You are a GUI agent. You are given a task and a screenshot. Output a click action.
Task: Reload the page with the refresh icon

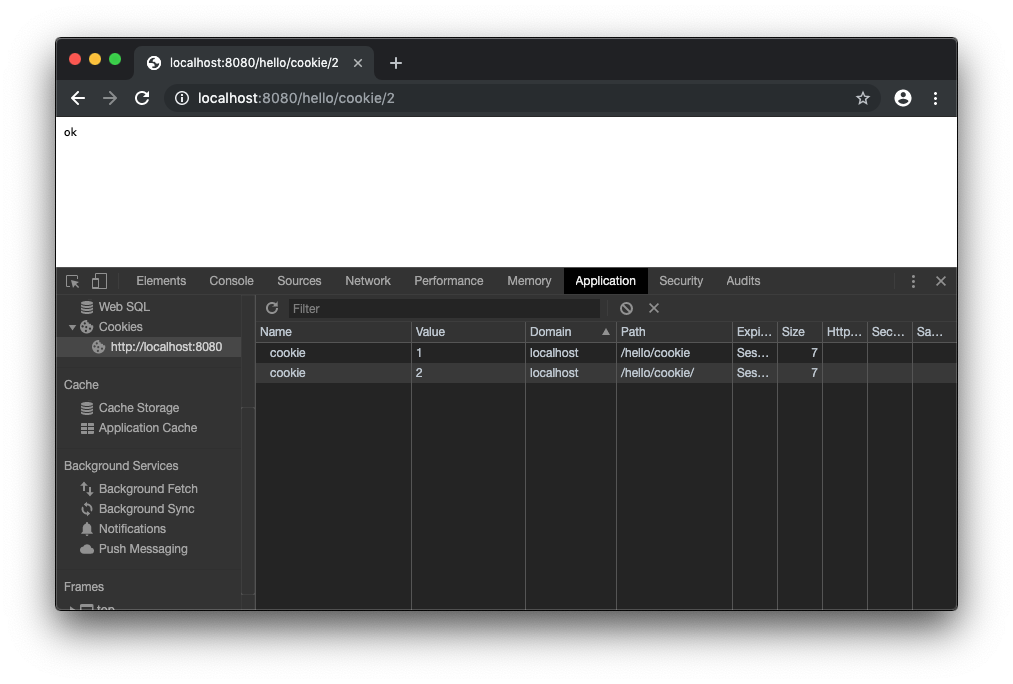[x=142, y=98]
